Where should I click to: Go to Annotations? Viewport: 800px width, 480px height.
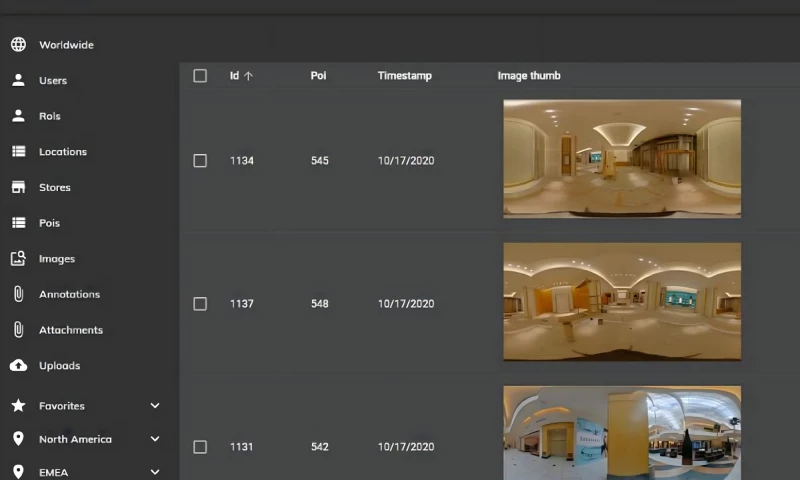[69, 294]
